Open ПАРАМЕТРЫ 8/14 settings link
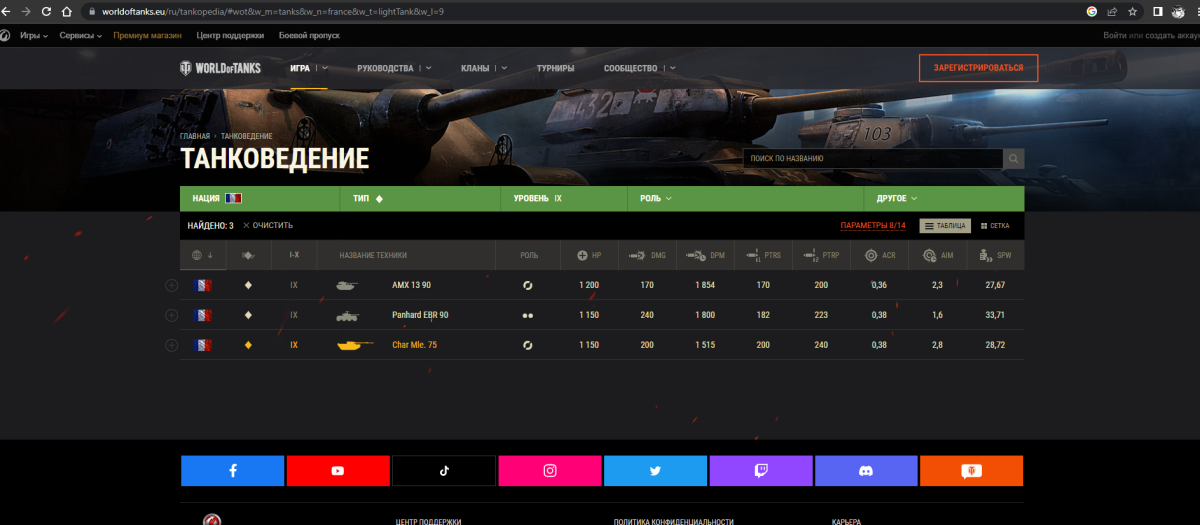 click(873, 226)
